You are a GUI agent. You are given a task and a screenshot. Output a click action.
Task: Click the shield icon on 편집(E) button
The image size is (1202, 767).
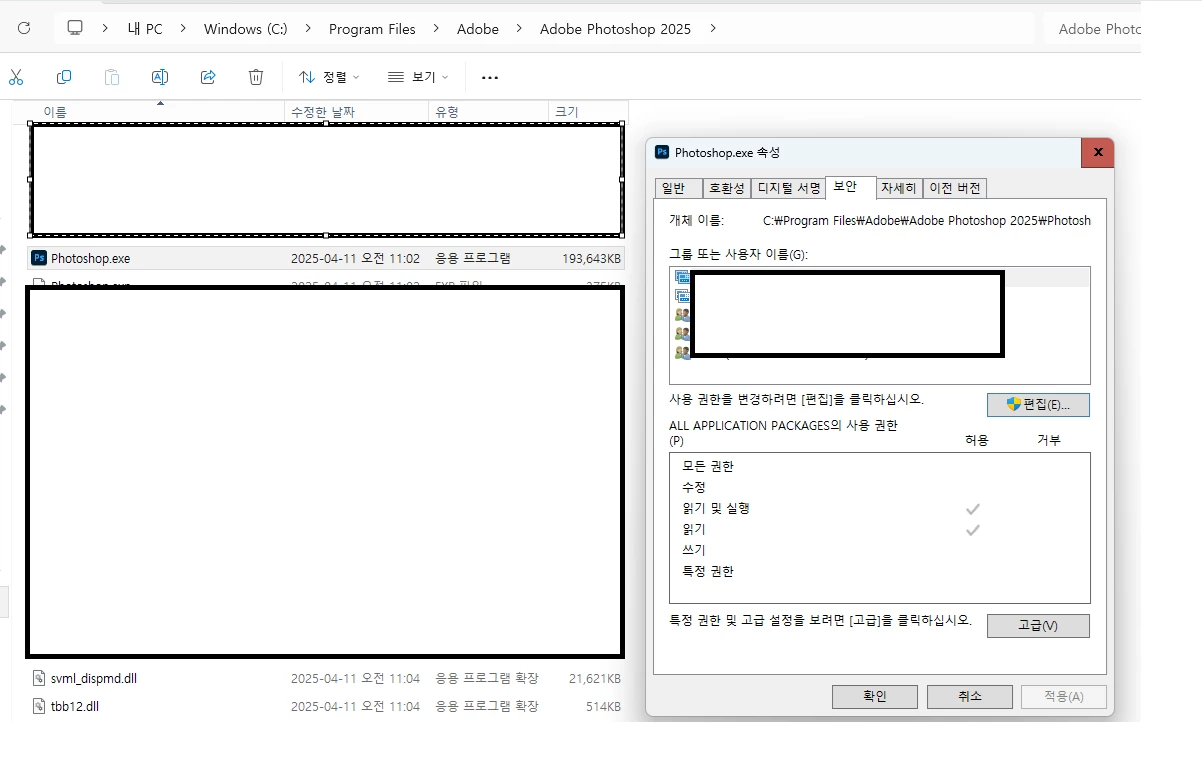point(1013,404)
